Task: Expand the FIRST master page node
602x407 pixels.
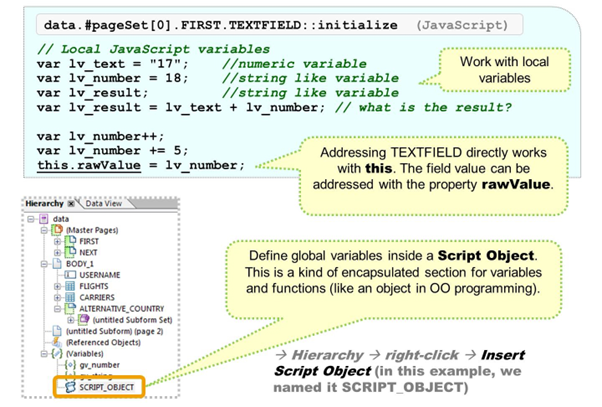Action: [x=59, y=241]
